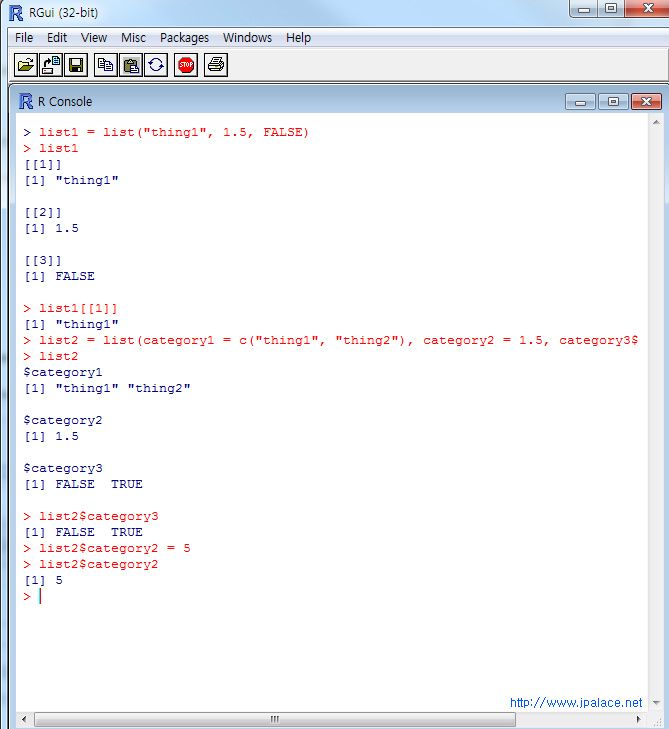Viewport: 669px width, 729px height.
Task: Close the R Console window
Action: pos(646,101)
